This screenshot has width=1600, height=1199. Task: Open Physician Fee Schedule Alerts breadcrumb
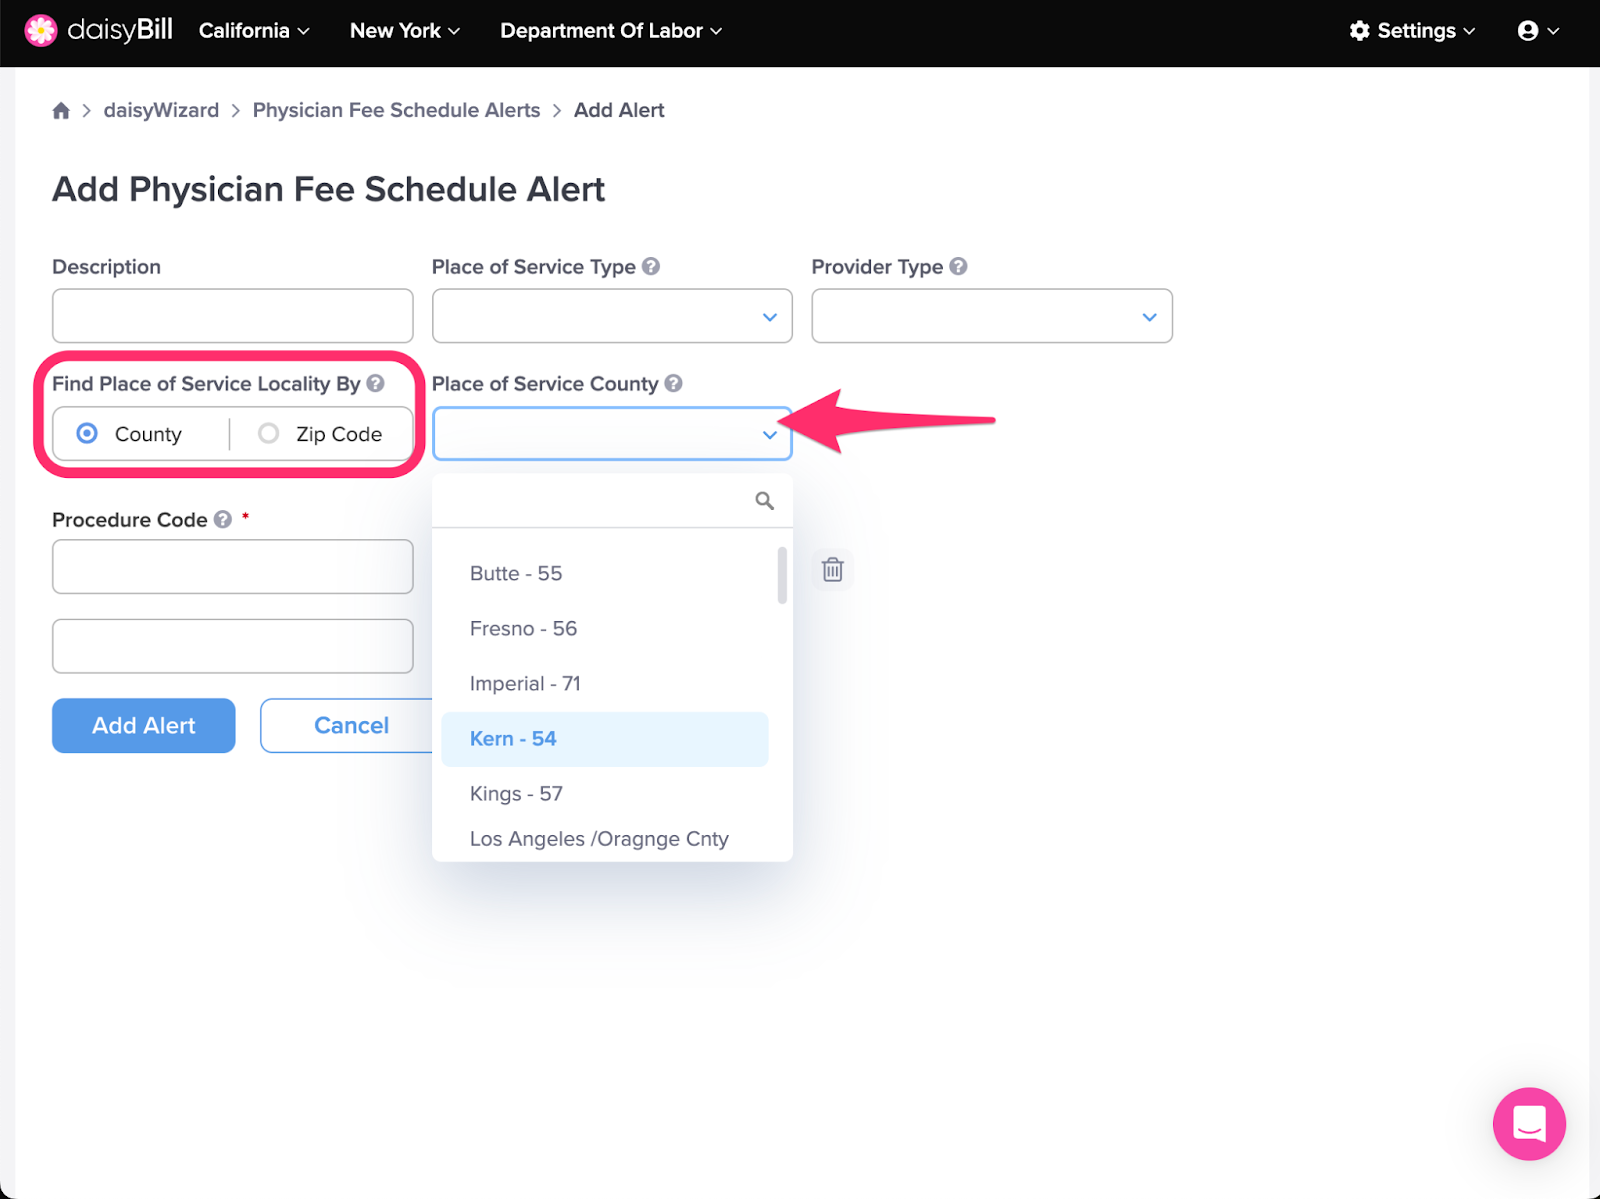point(396,111)
